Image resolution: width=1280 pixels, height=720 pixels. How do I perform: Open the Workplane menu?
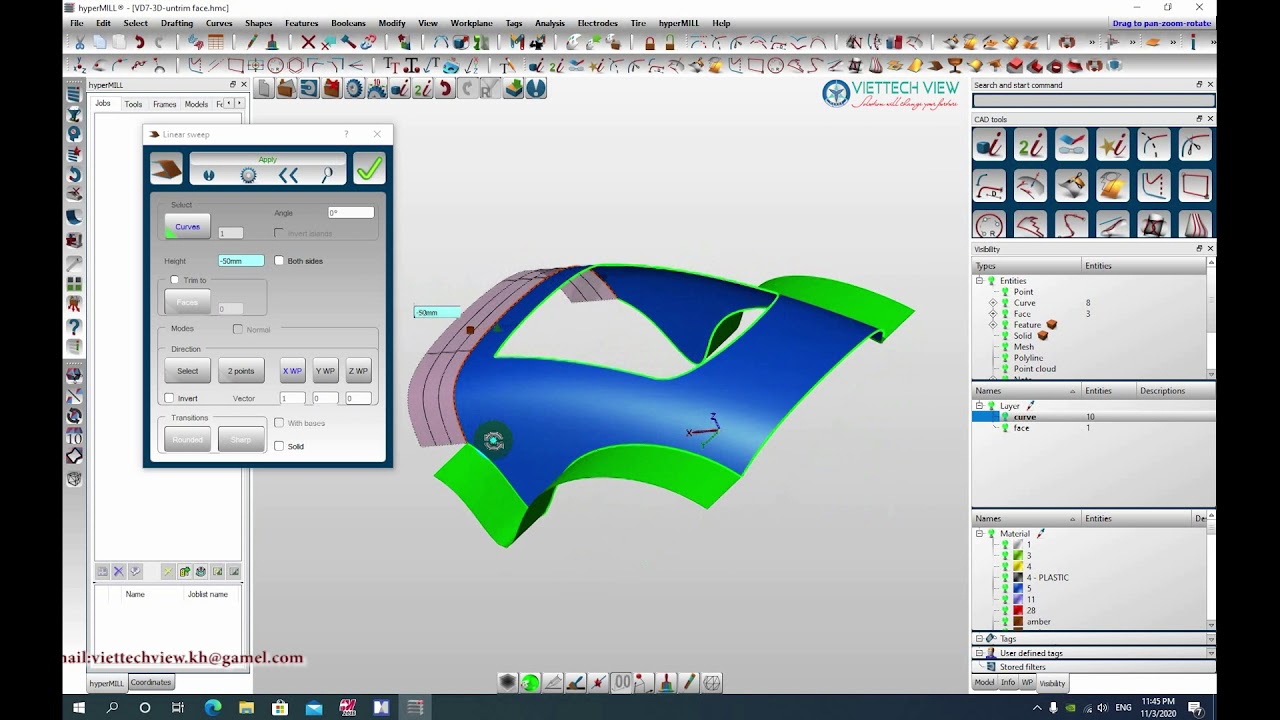point(471,23)
